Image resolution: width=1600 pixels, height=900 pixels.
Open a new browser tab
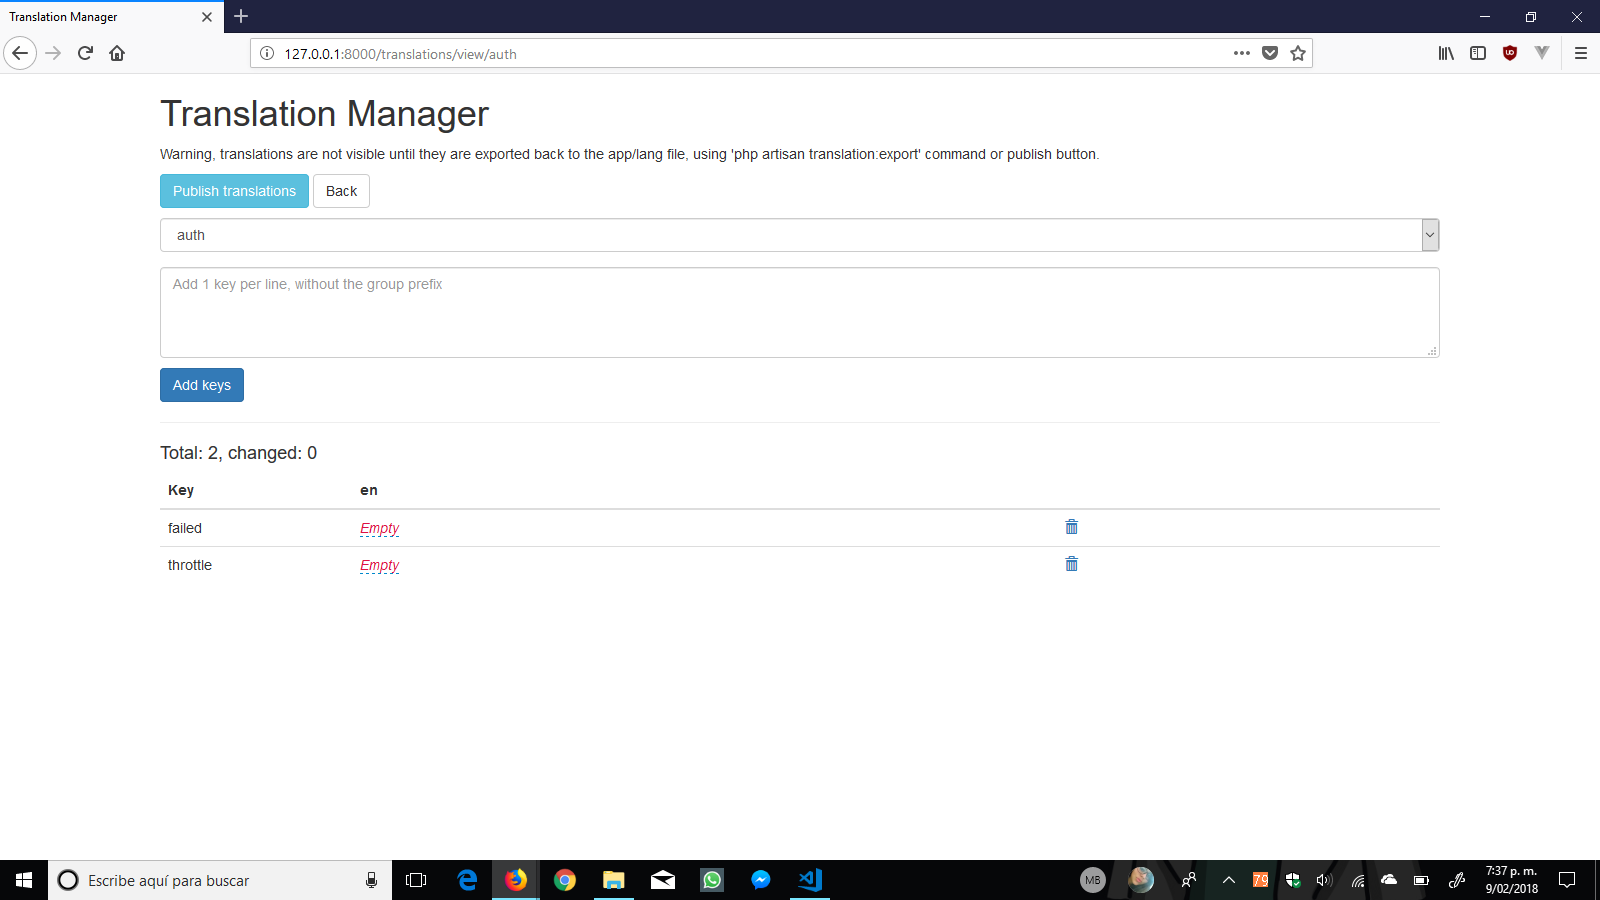[x=240, y=17]
